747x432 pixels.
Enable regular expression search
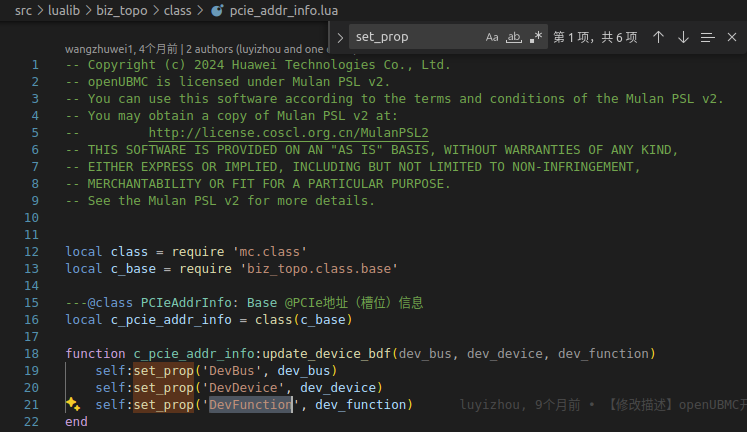click(536, 37)
